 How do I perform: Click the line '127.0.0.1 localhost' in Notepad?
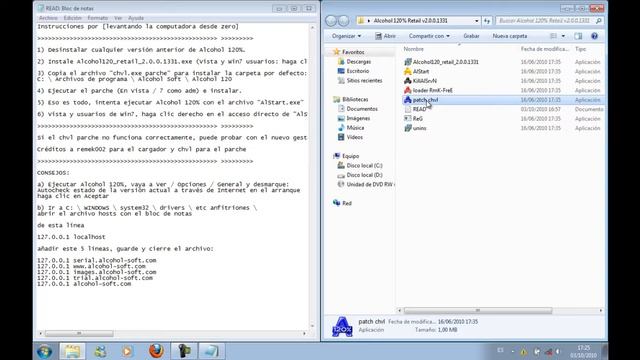[x=71, y=237]
